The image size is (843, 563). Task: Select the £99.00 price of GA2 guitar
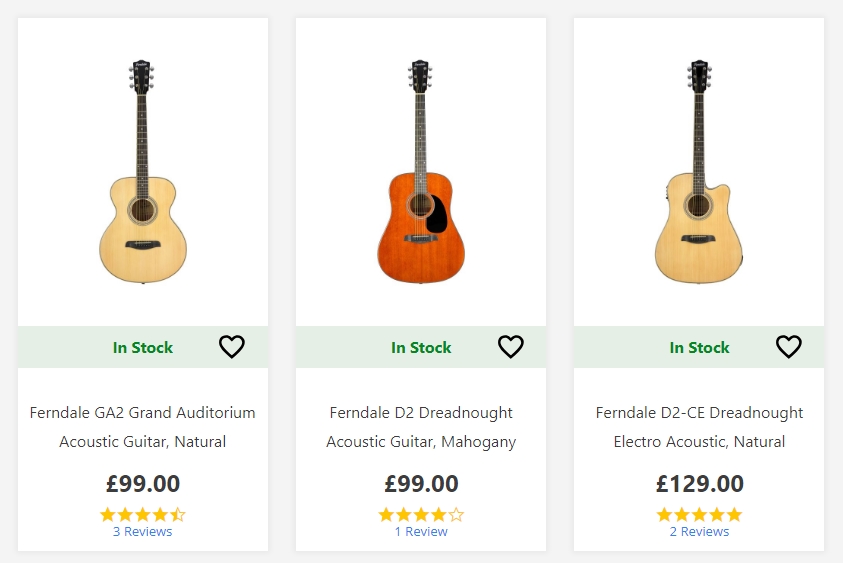[142, 483]
